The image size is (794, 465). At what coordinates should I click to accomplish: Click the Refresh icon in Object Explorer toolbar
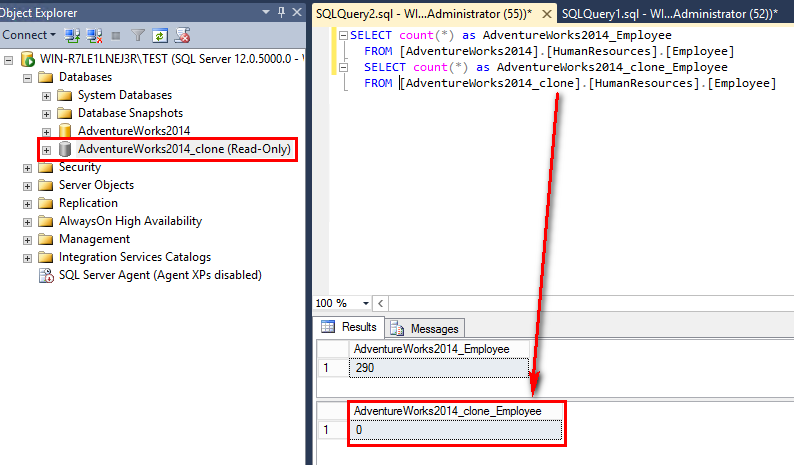tap(160, 35)
